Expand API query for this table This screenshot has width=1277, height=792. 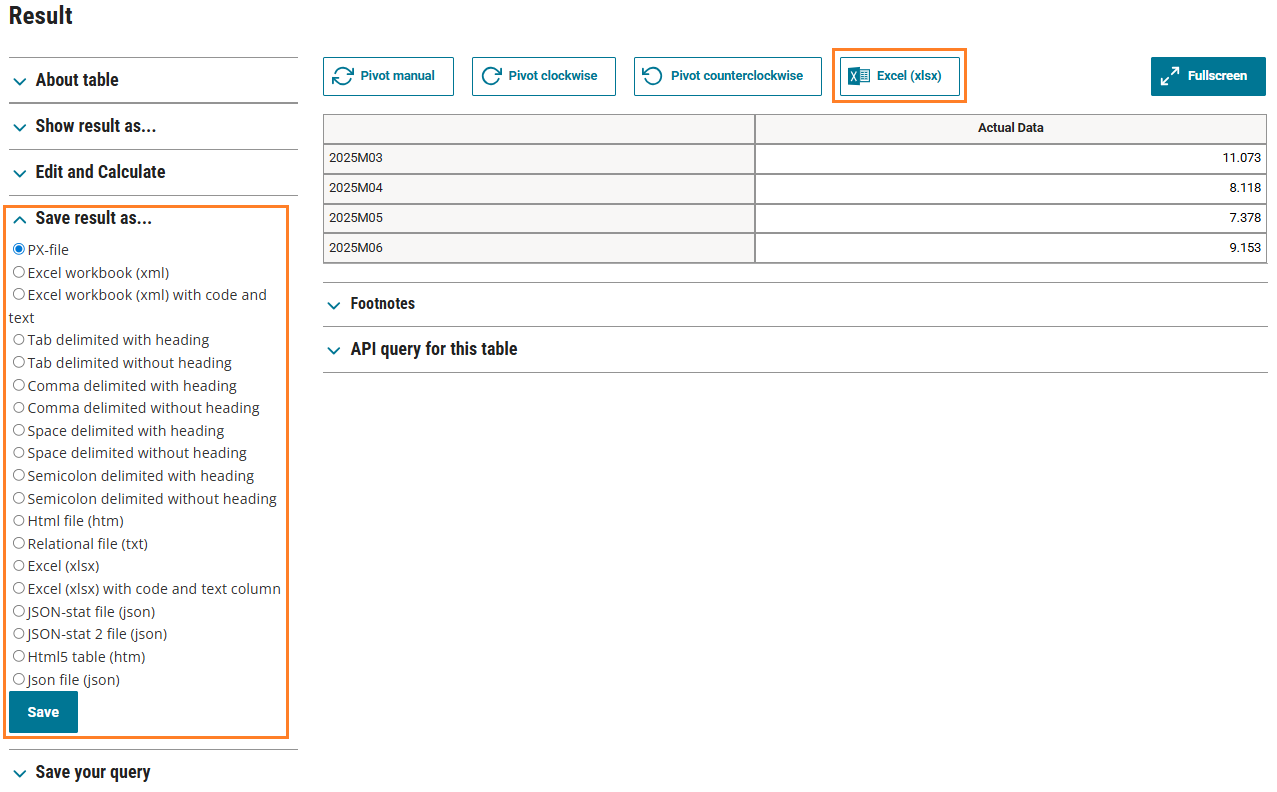pyautogui.click(x=433, y=349)
